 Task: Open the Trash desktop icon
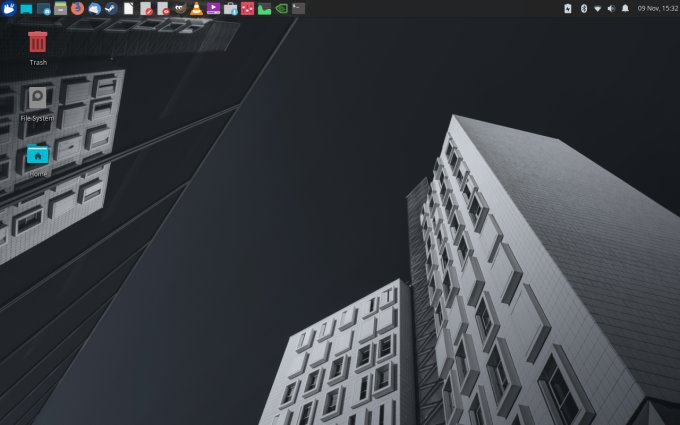coord(38,42)
